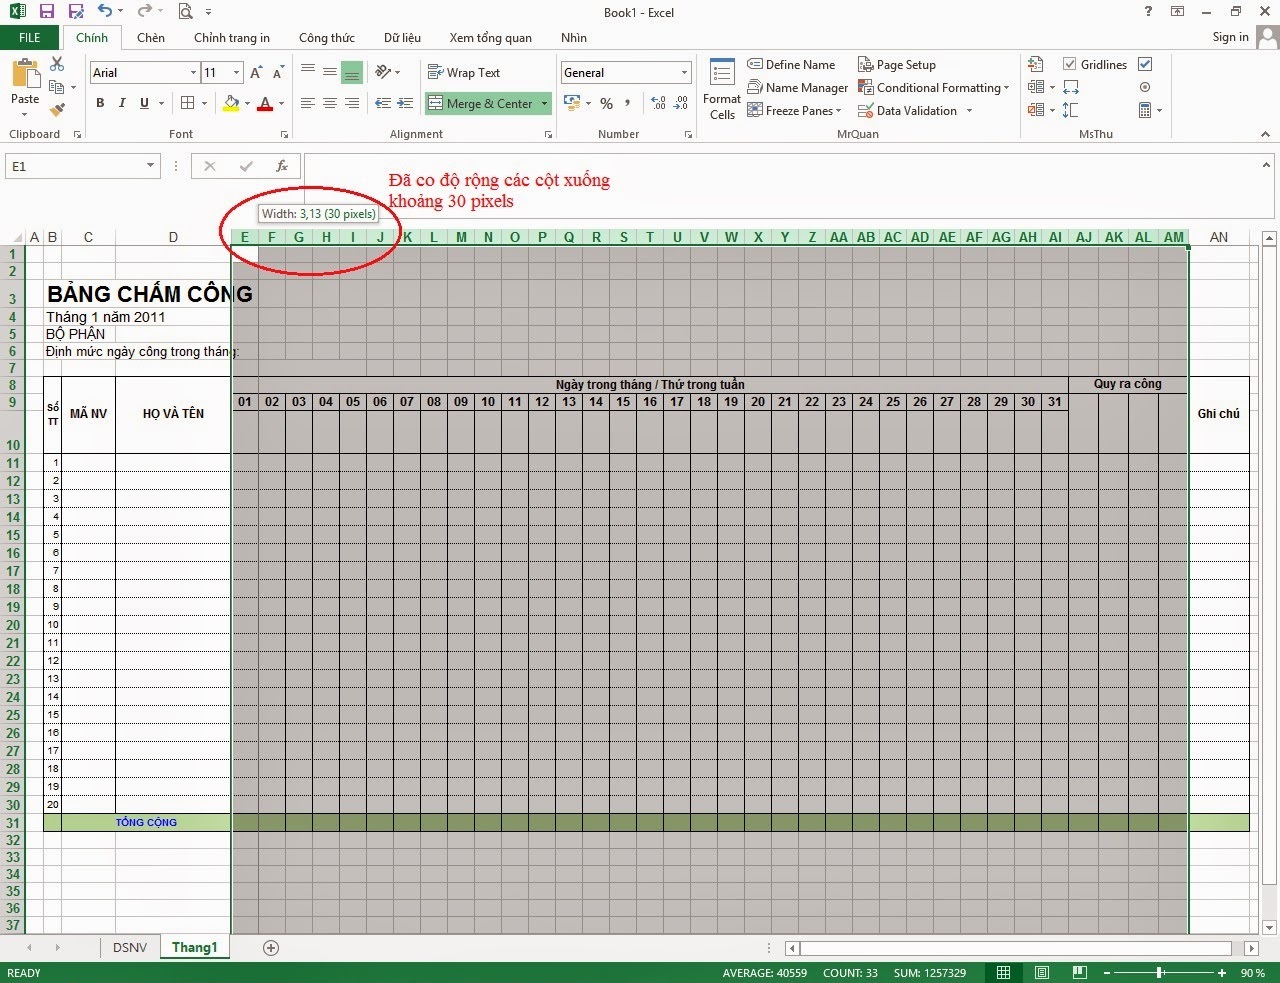Open Freeze Panes menu
Viewport: 1280px width, 983px height.
click(x=795, y=111)
